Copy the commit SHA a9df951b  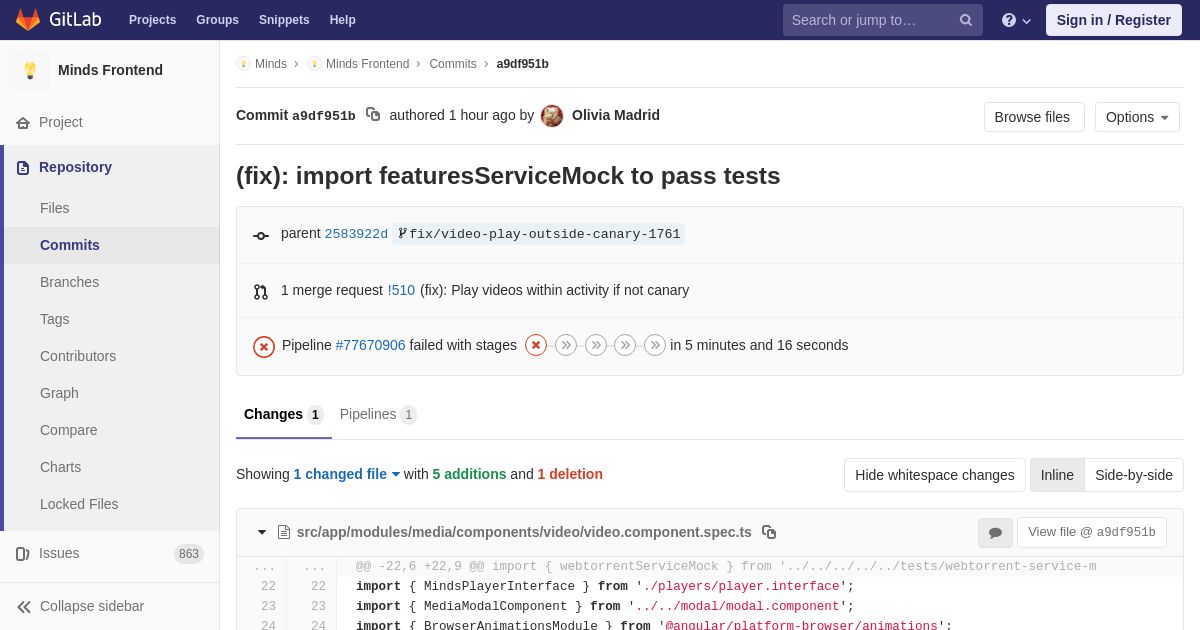point(373,115)
